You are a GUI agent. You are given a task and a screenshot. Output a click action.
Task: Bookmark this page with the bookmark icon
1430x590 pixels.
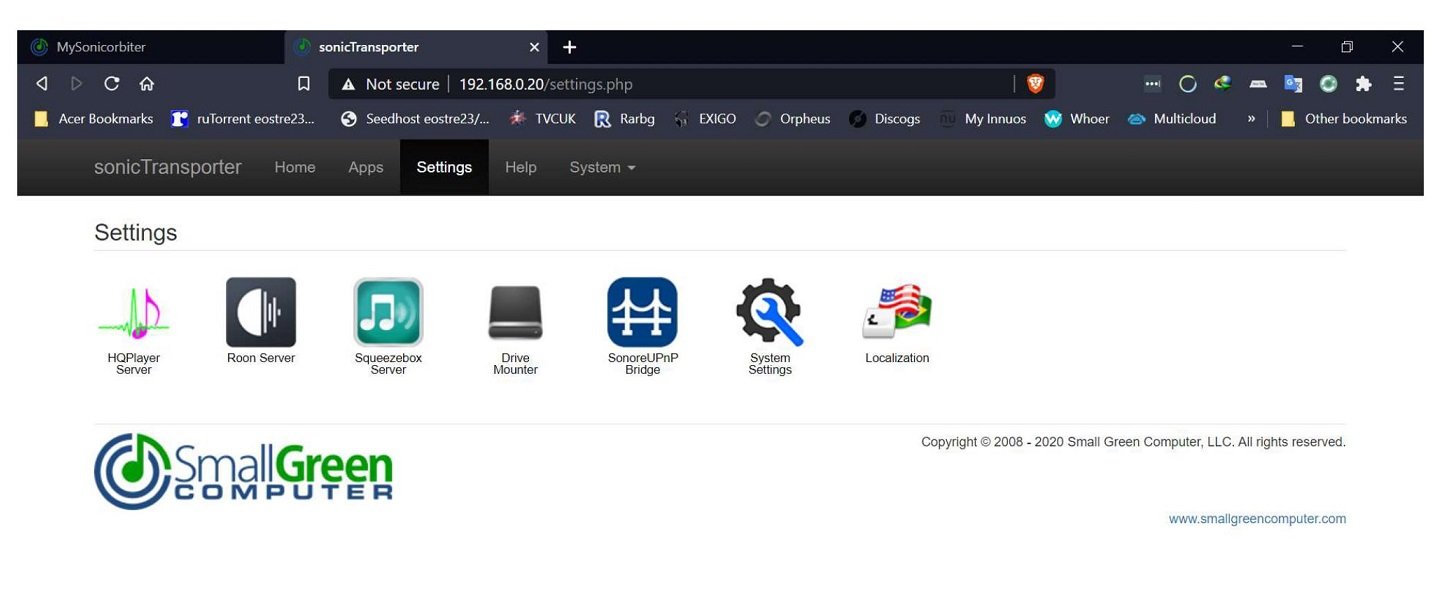[x=304, y=84]
